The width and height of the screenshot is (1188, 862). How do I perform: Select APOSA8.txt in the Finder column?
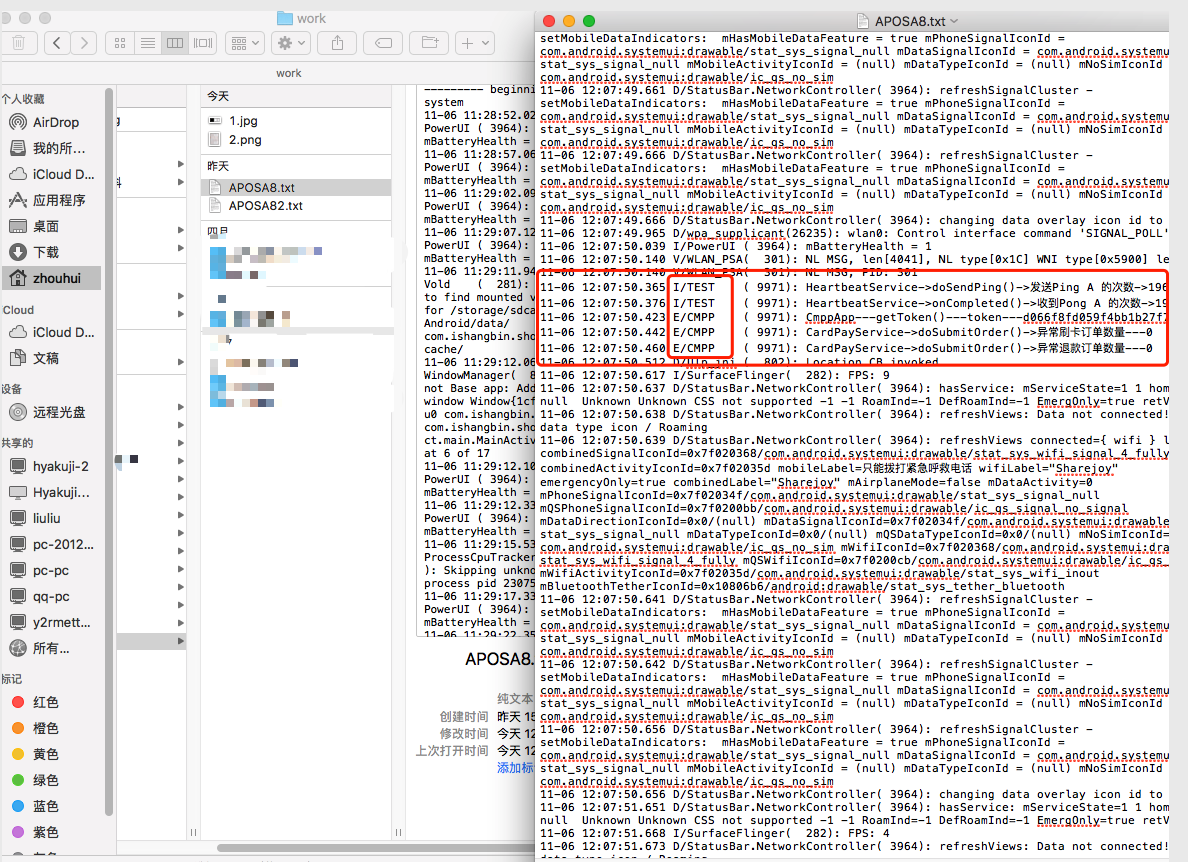[296, 187]
